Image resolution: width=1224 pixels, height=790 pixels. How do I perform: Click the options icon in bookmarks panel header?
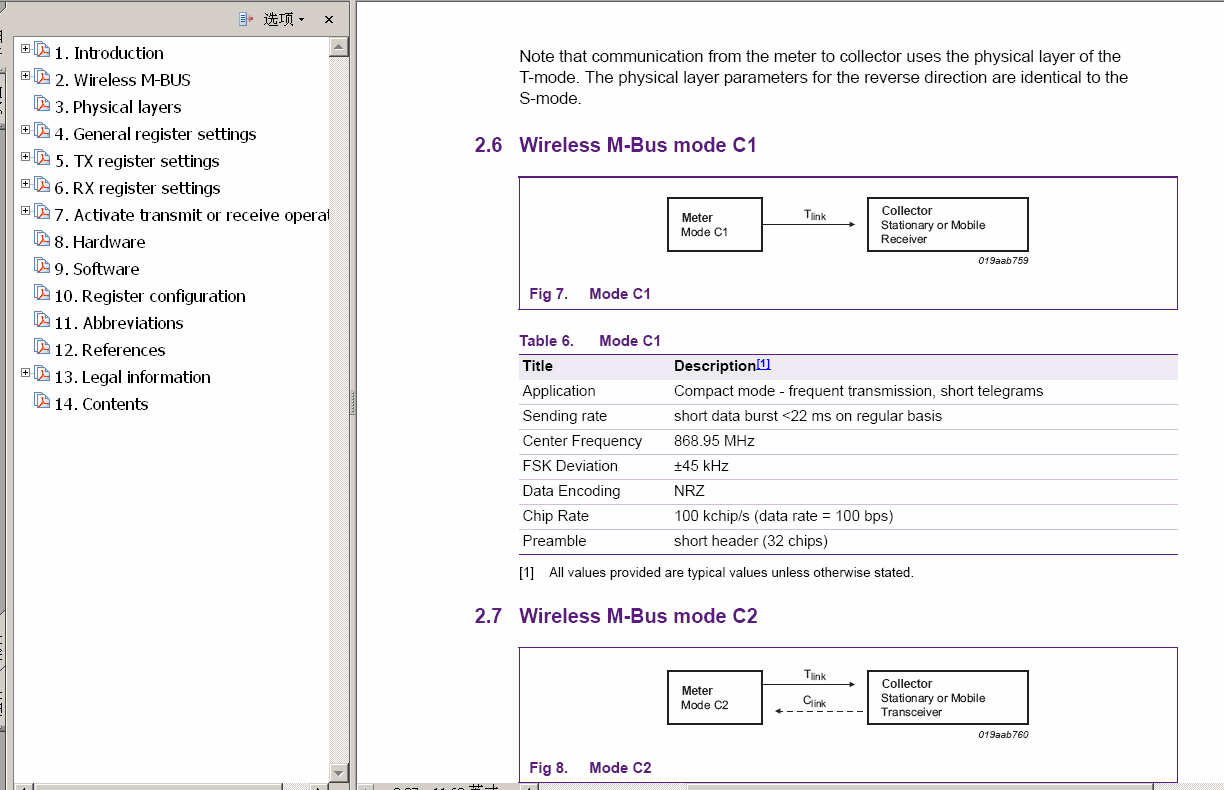click(x=246, y=19)
